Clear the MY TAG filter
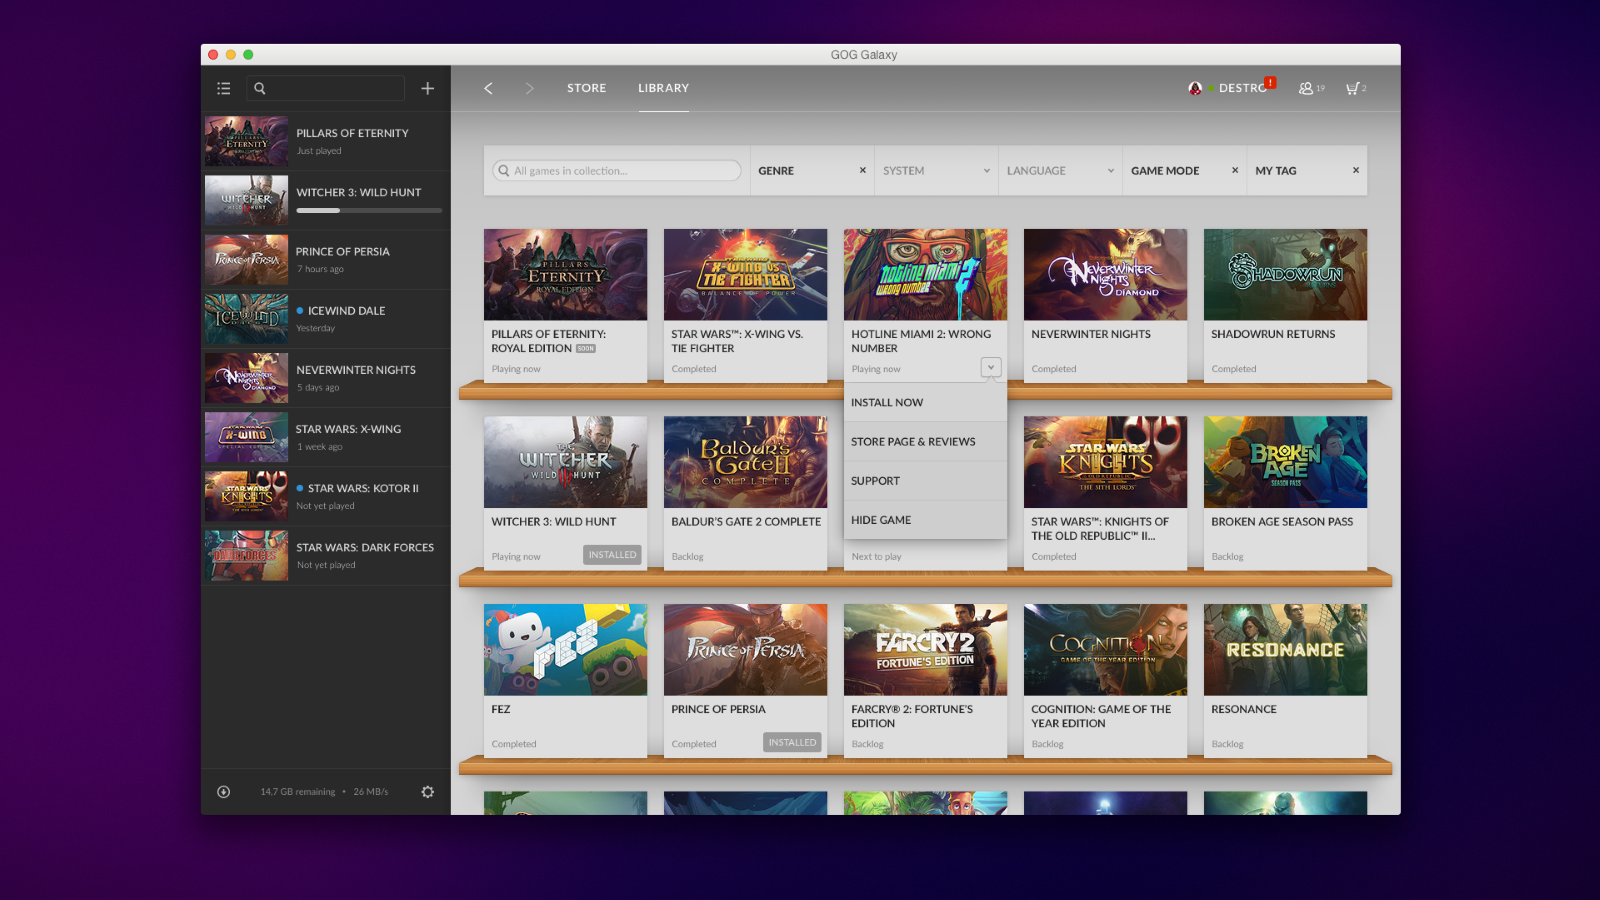 tap(1356, 170)
